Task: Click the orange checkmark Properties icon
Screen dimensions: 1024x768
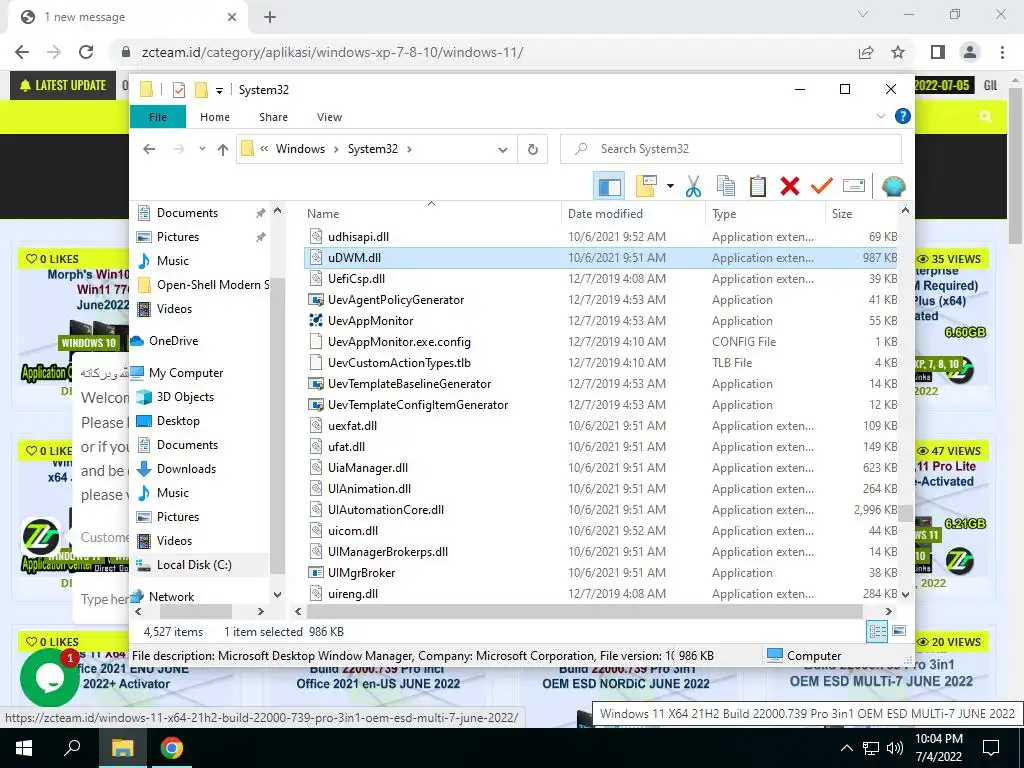Action: tap(822, 187)
